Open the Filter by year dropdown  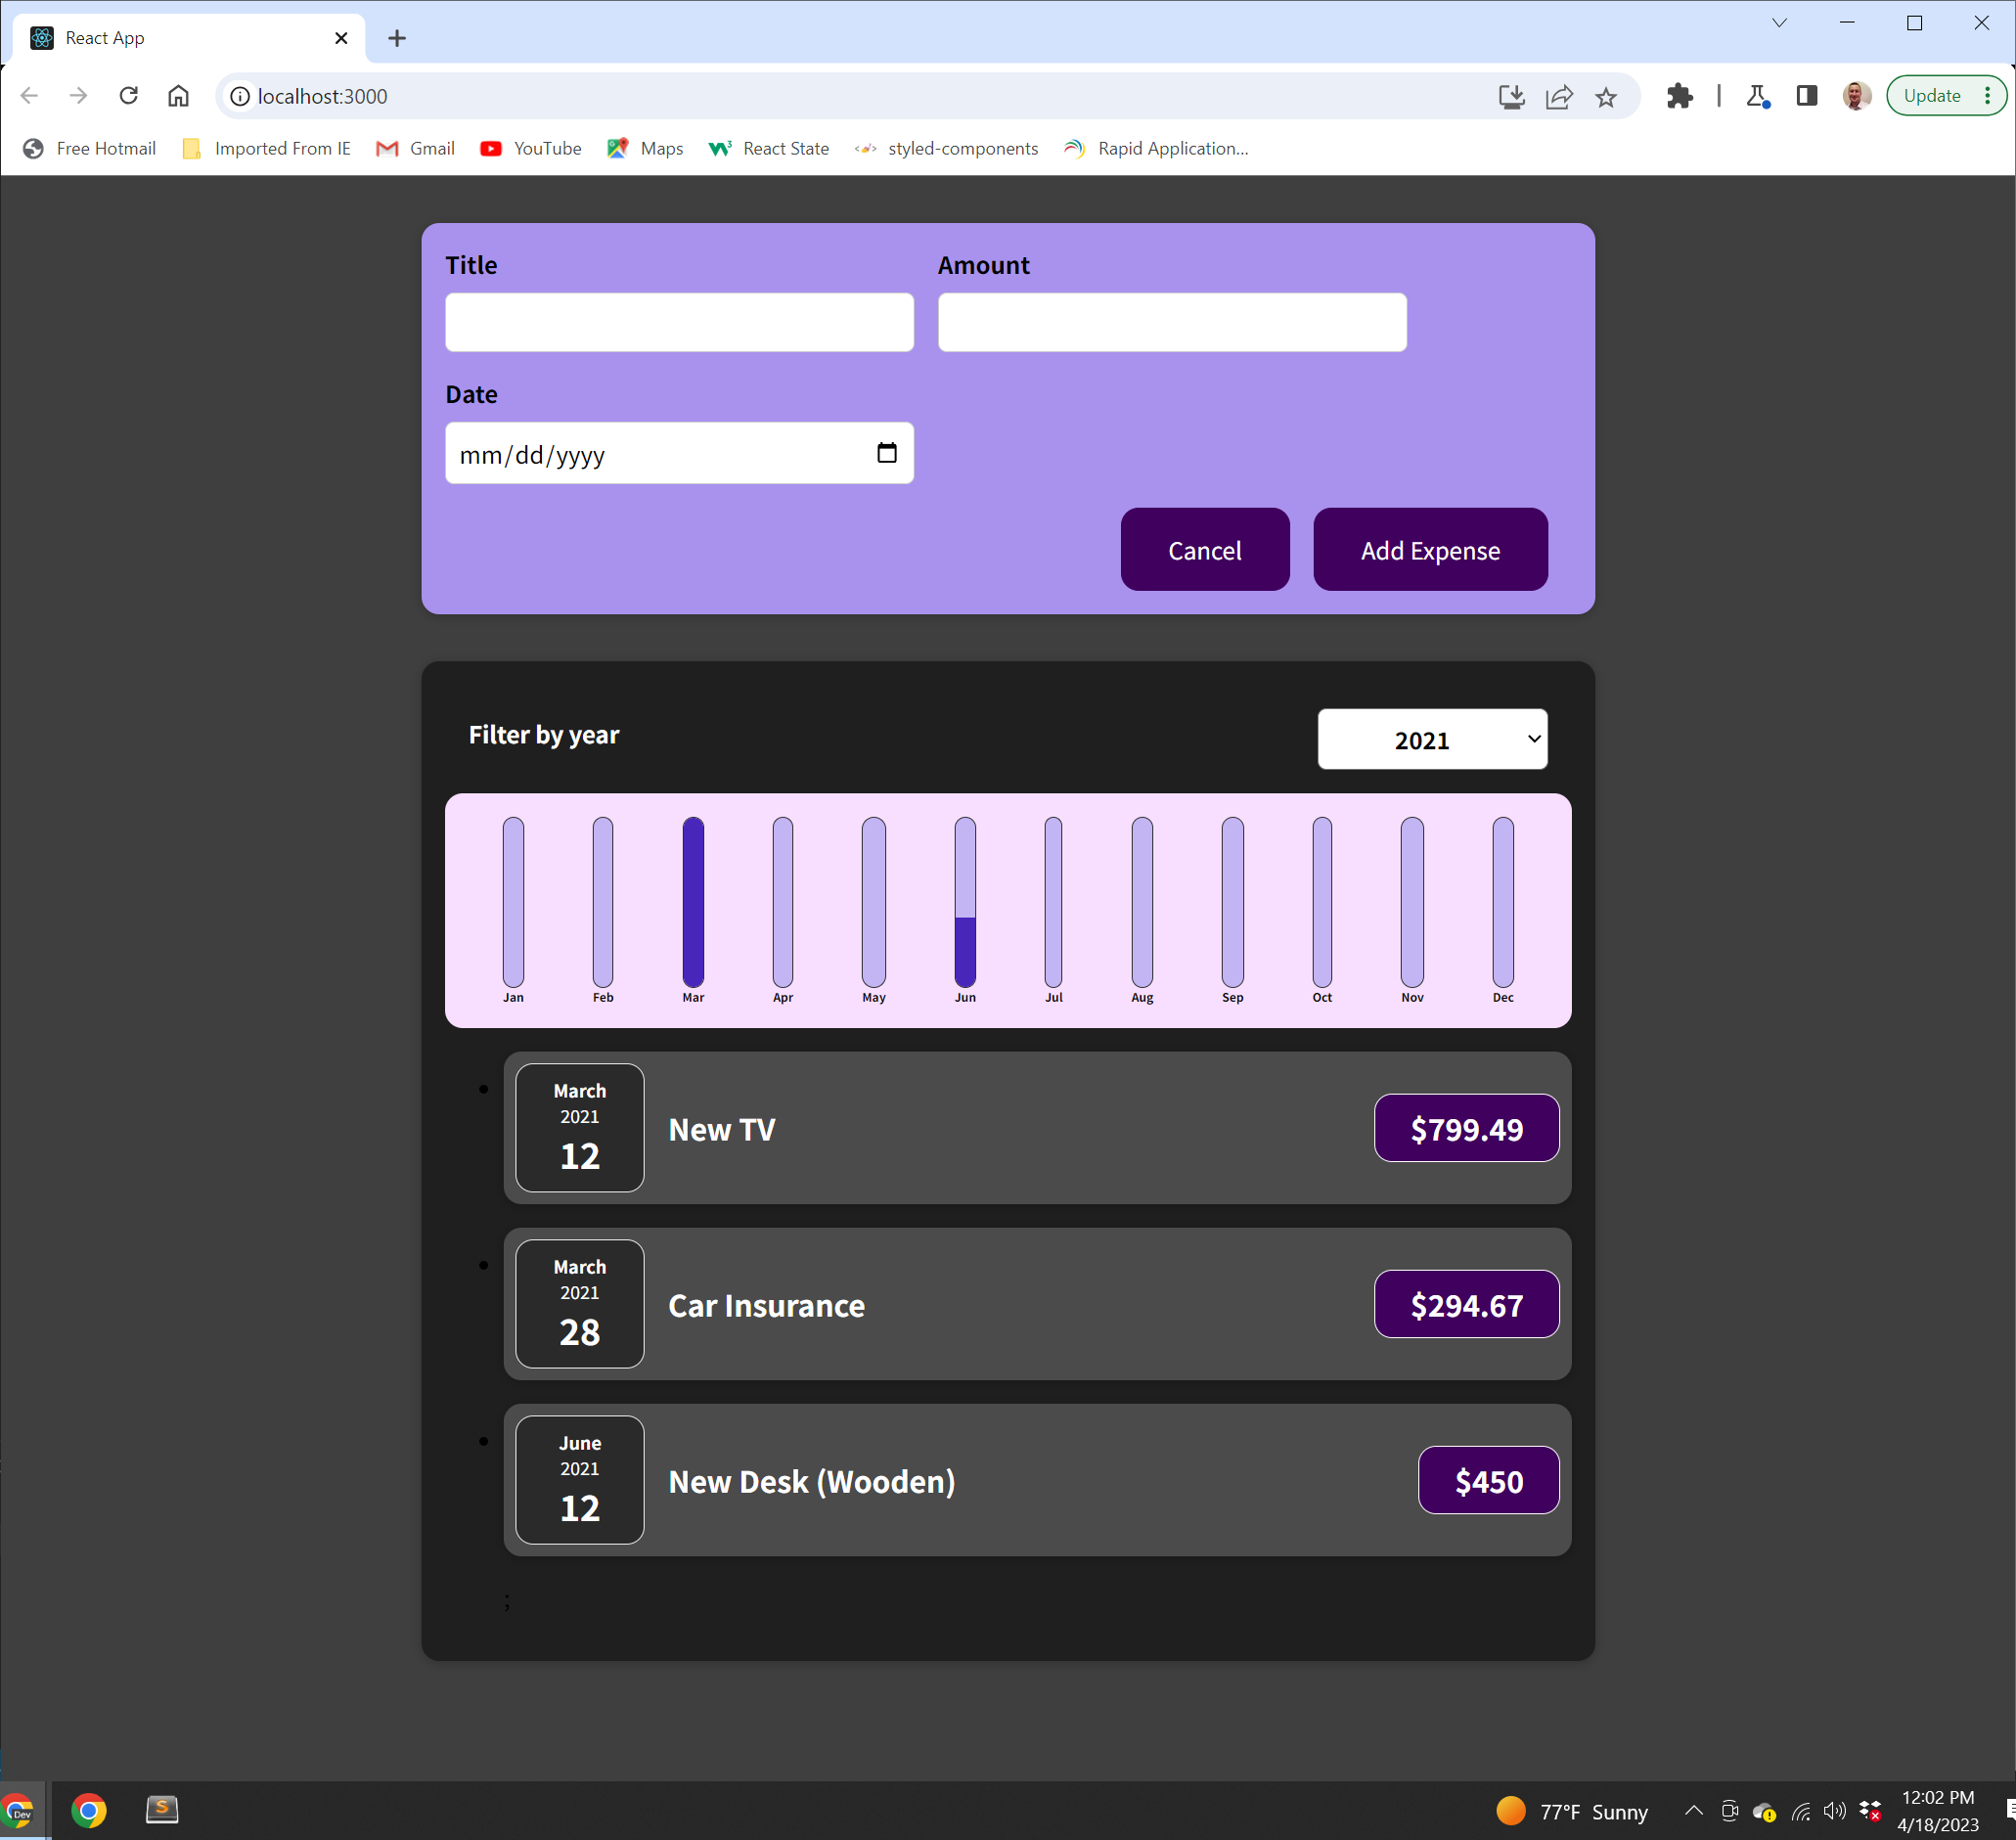1432,740
